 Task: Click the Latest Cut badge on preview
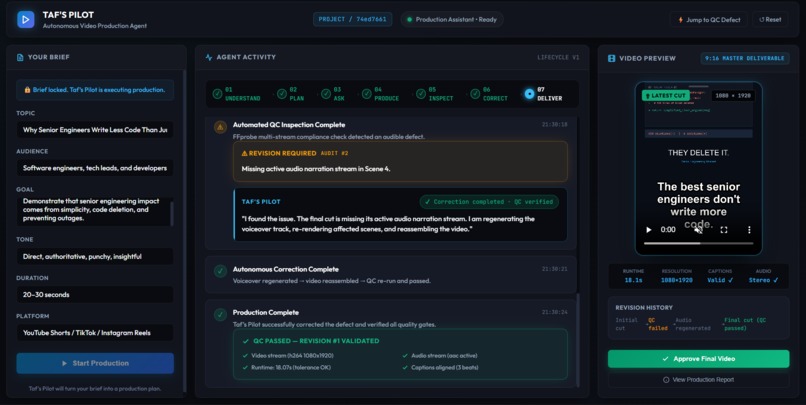665,96
